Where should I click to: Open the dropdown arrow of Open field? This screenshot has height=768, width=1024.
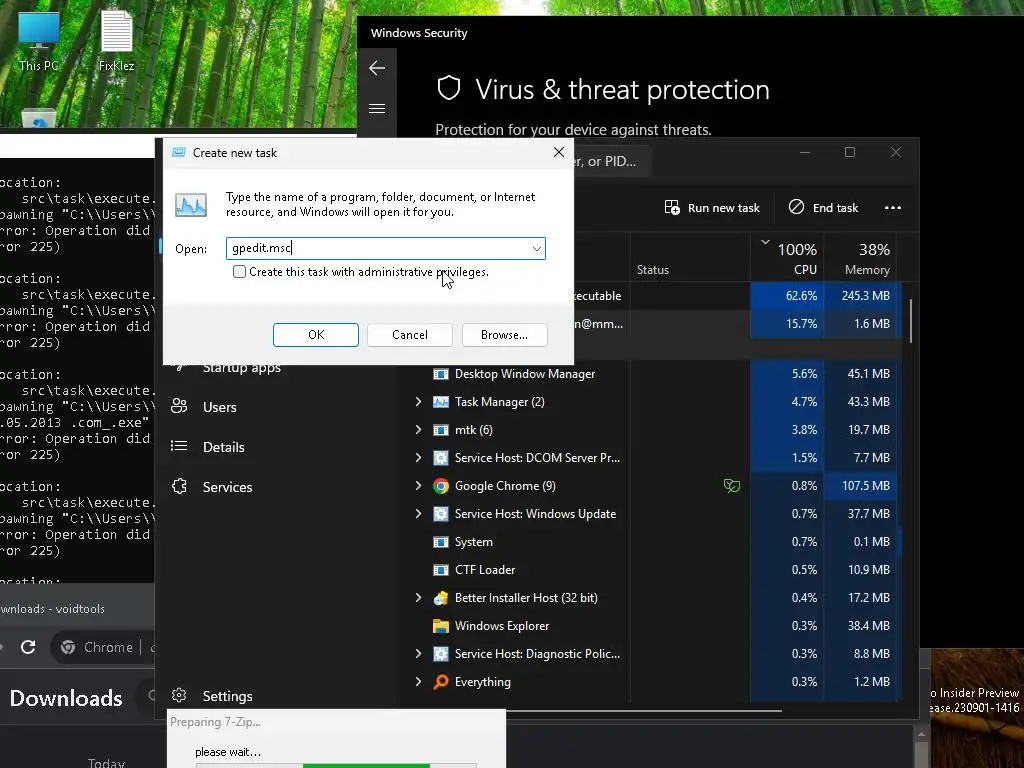tap(536, 248)
